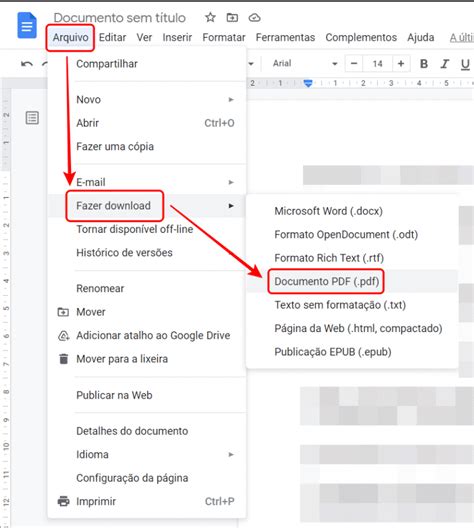This screenshot has width=474, height=528.
Task: Download as Página da Web (.html, compactado)
Action: pos(352,329)
